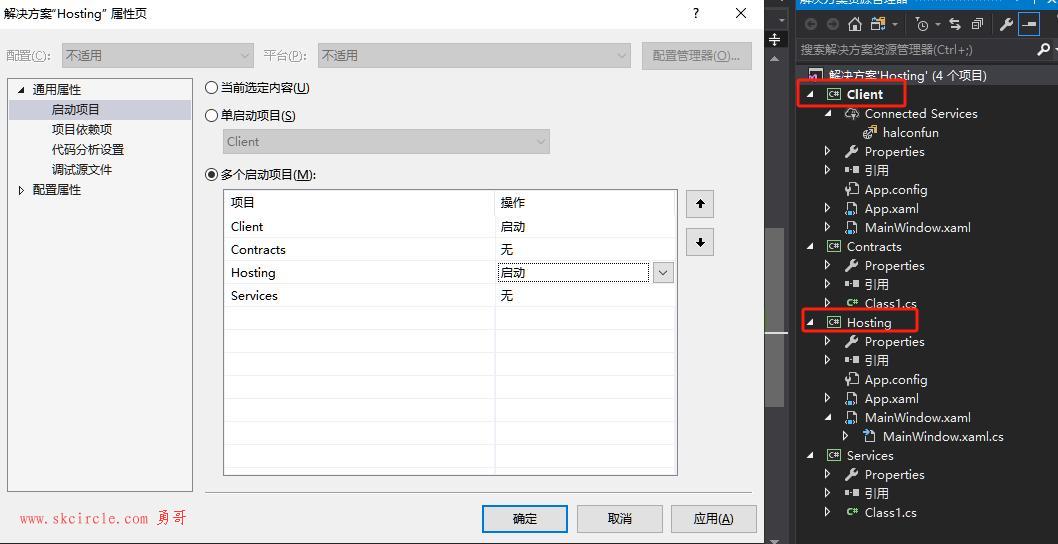
Task: Select the 单启动项目 radio button
Action: pyautogui.click(x=211, y=115)
